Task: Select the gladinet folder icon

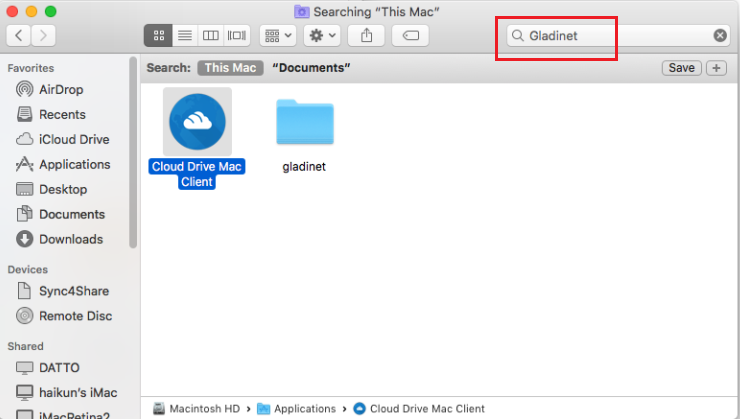Action: 305,122
